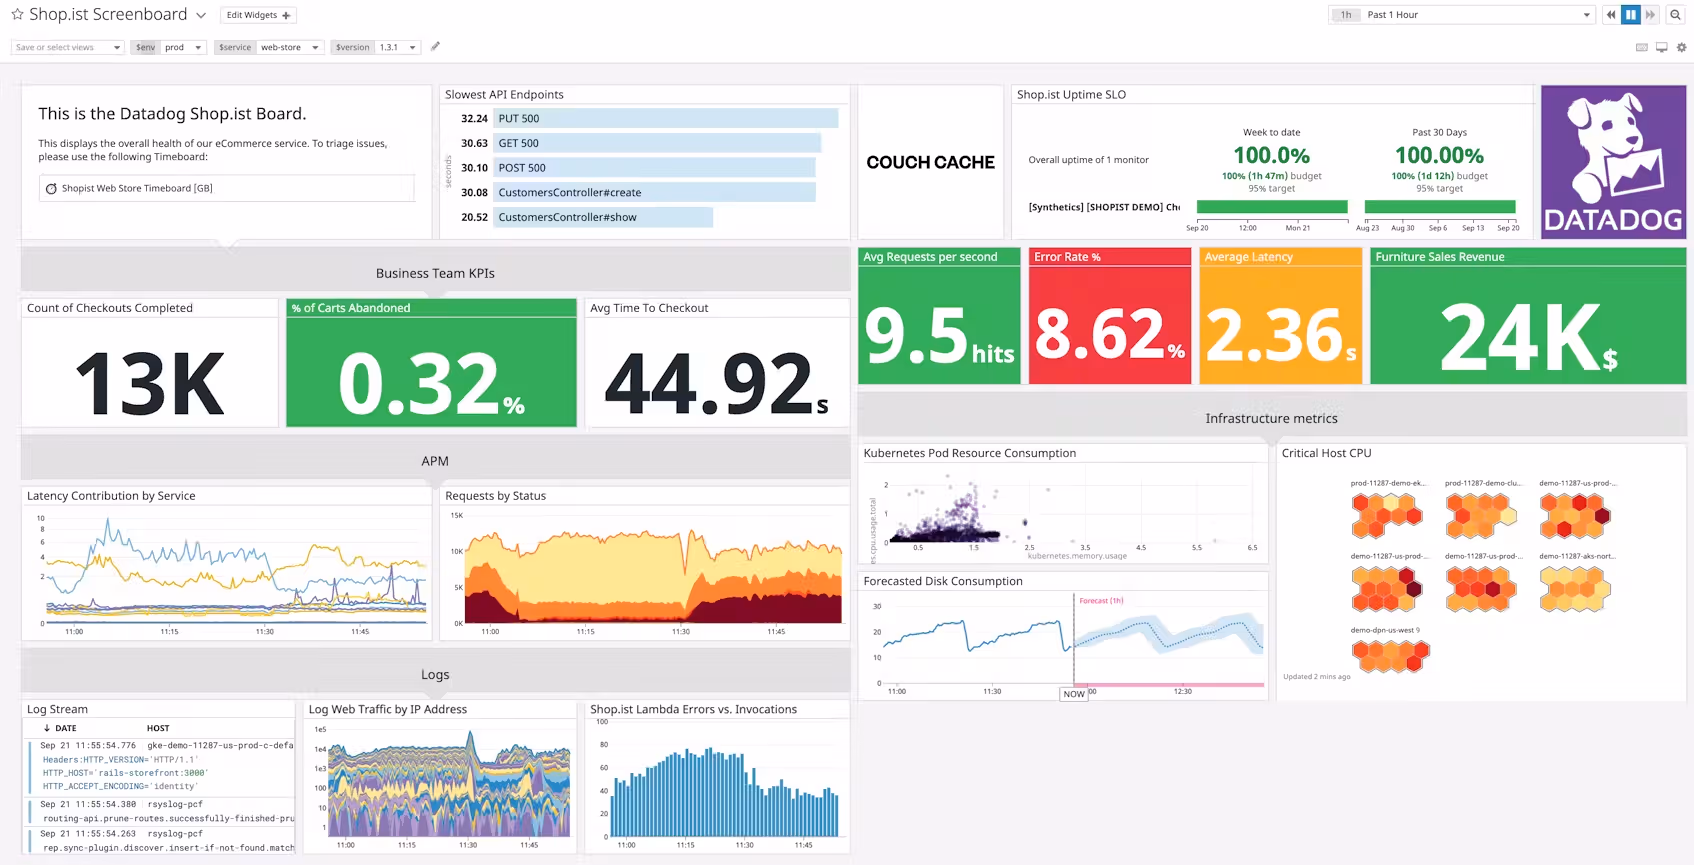Screen dimensions: 1694x865
Task: Click the pencil icon to edit template variables
Action: pyautogui.click(x=435, y=46)
